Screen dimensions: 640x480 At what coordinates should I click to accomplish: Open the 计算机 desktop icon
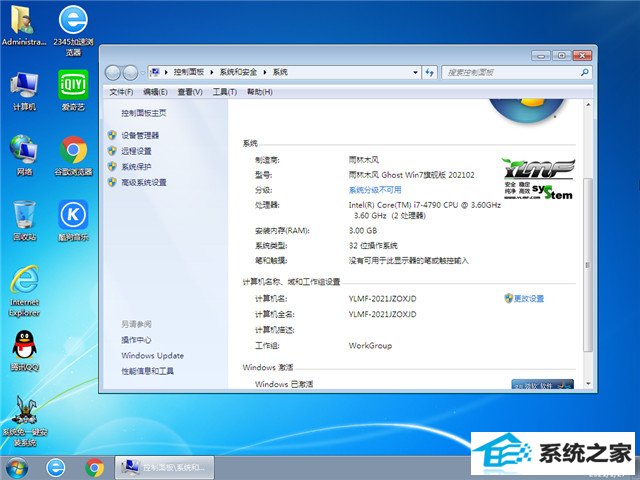(24, 91)
